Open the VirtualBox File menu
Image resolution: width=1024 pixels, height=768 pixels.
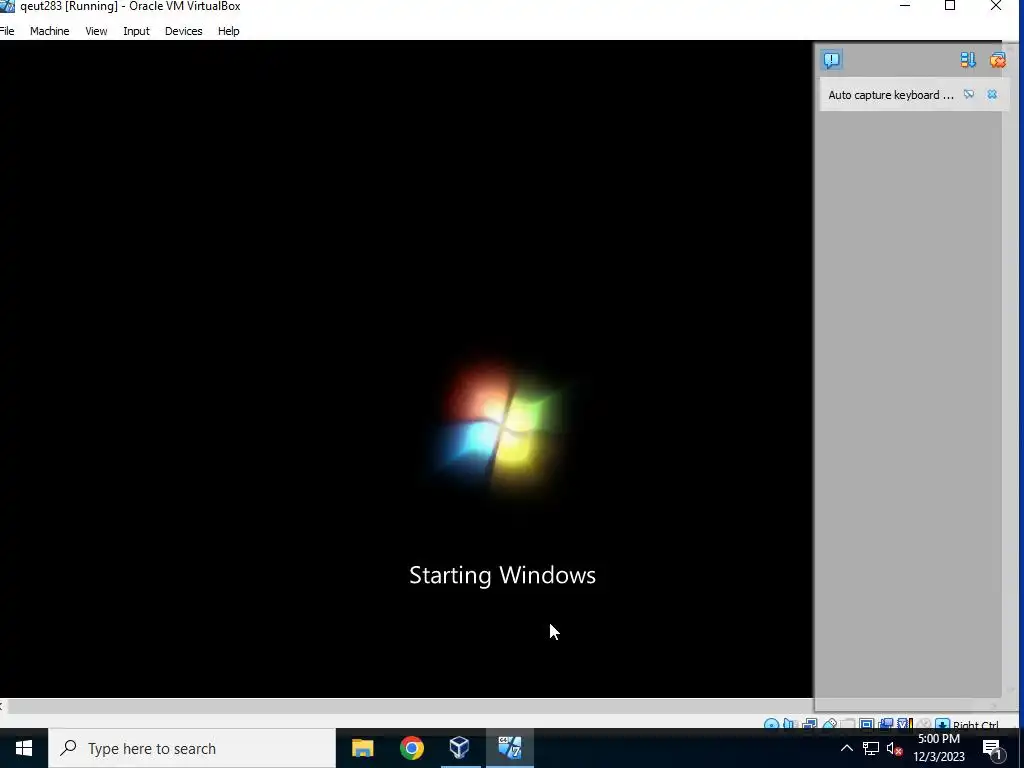(7, 31)
